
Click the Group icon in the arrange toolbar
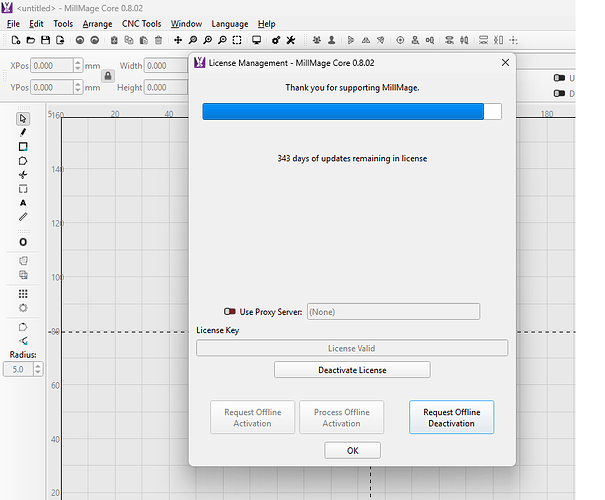point(317,40)
